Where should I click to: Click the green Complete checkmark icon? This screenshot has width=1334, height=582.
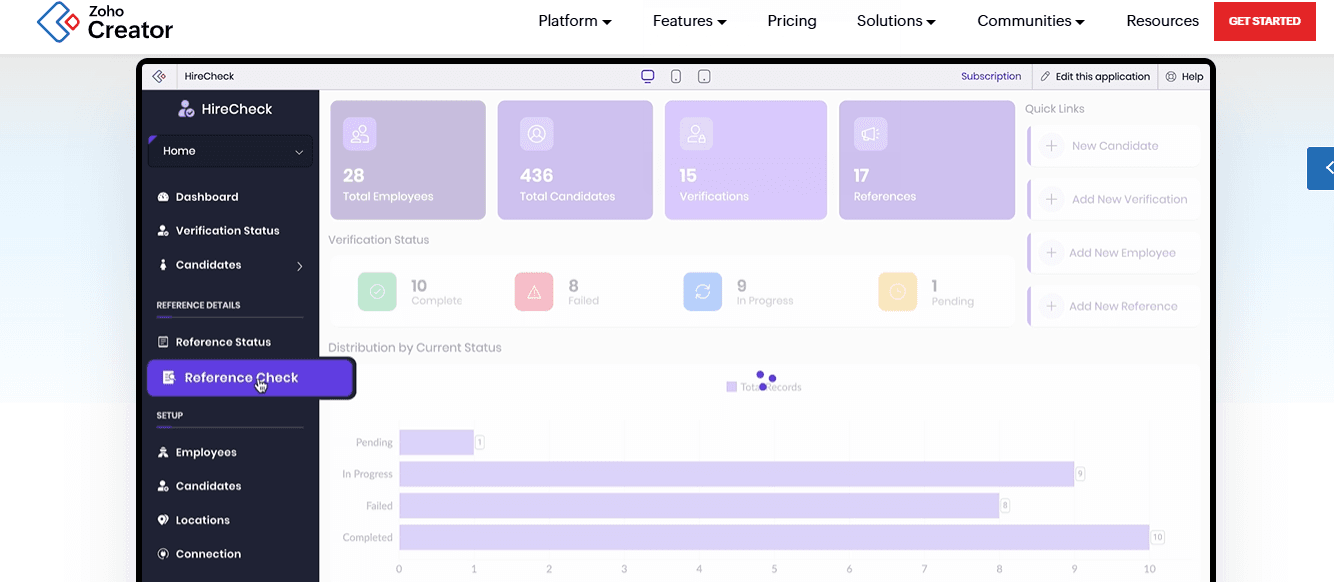pos(377,292)
